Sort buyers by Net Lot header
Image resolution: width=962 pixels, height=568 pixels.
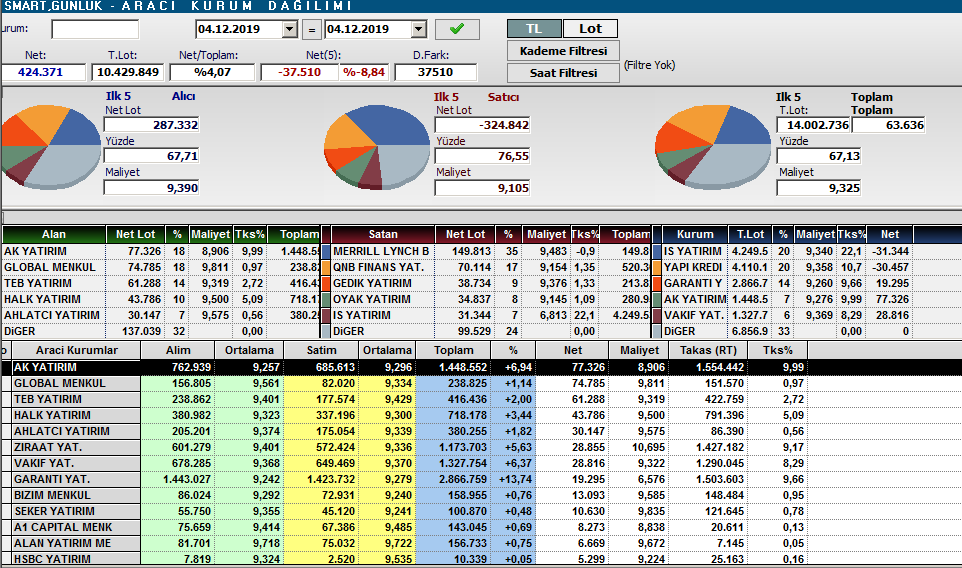click(135, 234)
